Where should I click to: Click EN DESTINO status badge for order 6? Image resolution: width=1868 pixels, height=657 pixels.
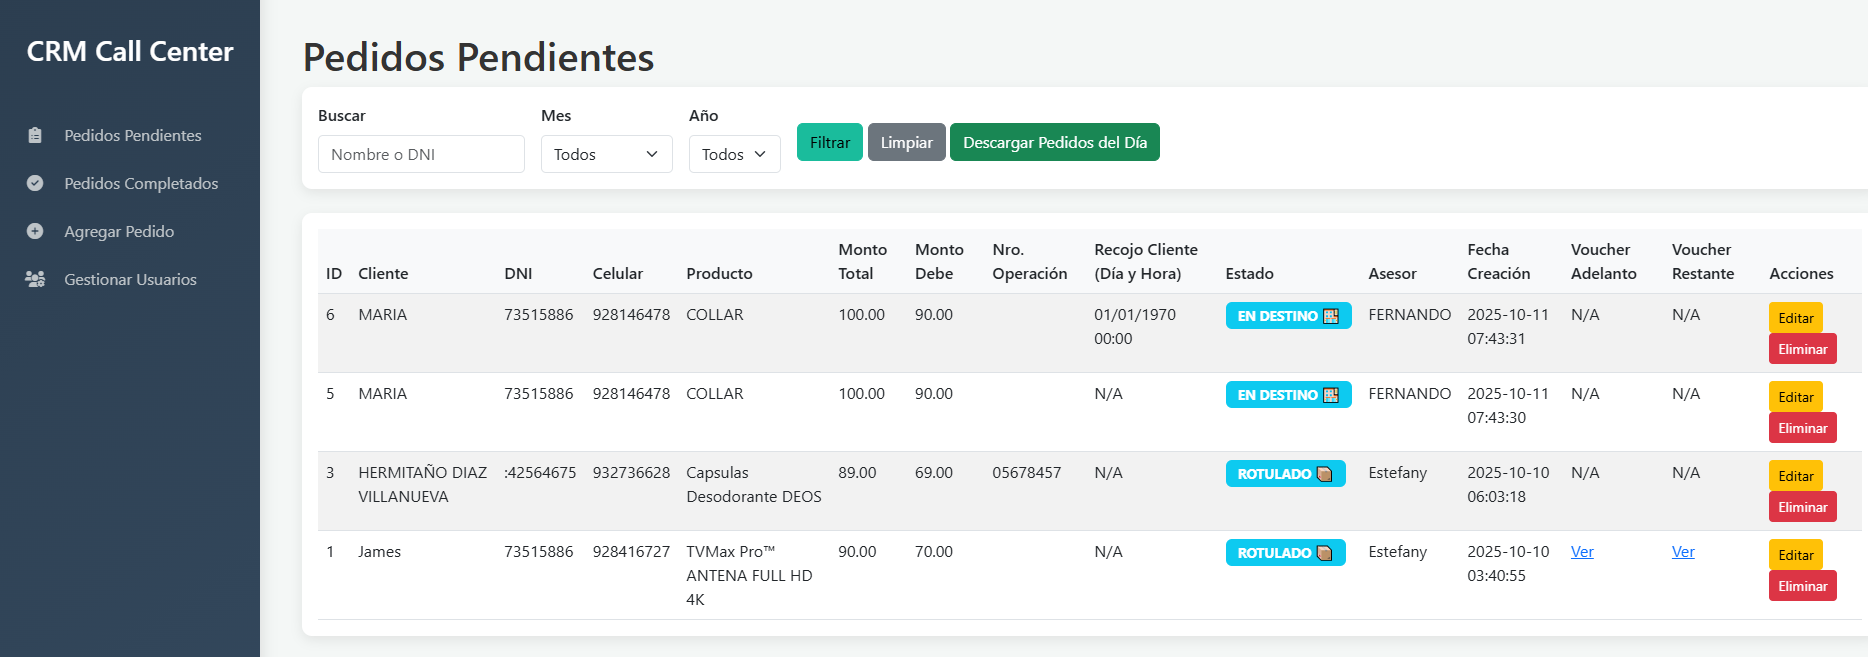click(1287, 316)
